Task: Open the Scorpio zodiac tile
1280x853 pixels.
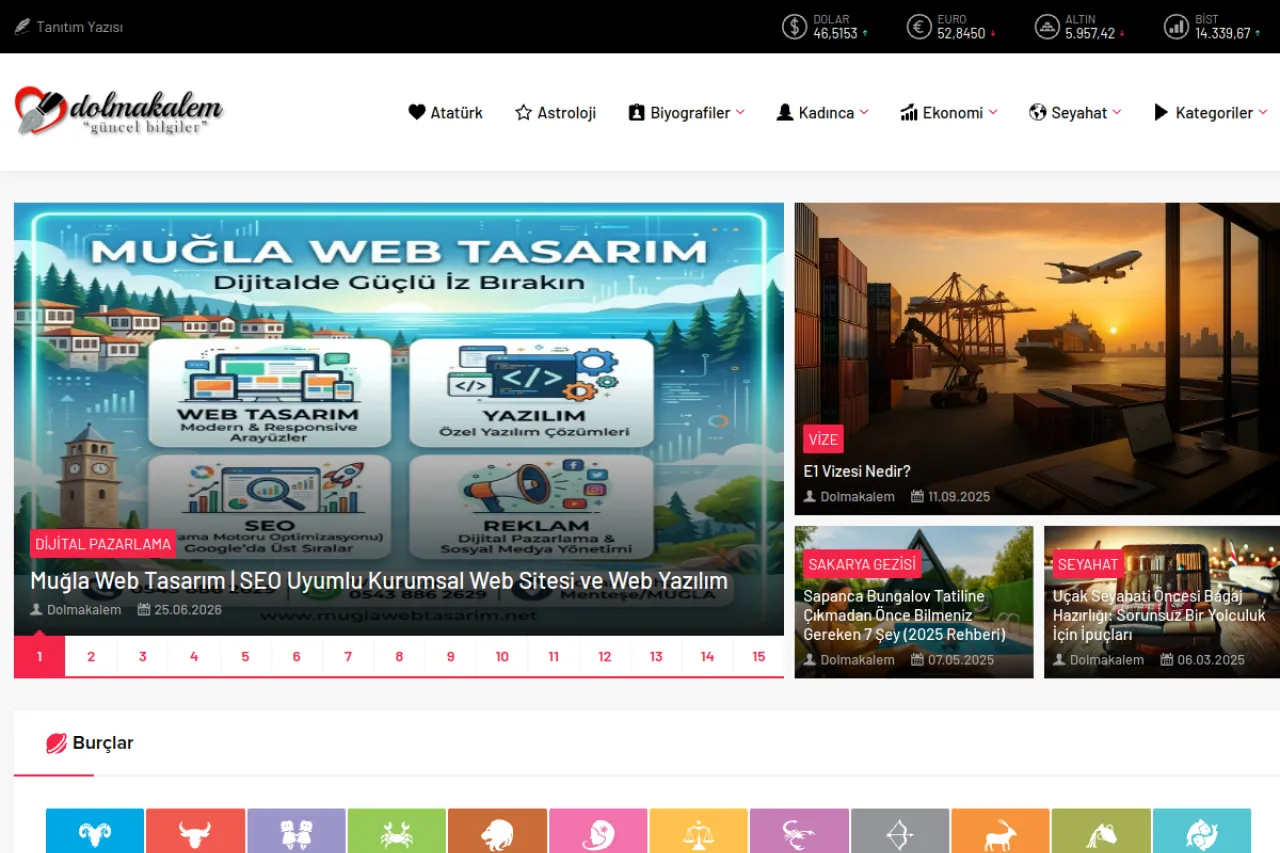Action: click(x=799, y=831)
